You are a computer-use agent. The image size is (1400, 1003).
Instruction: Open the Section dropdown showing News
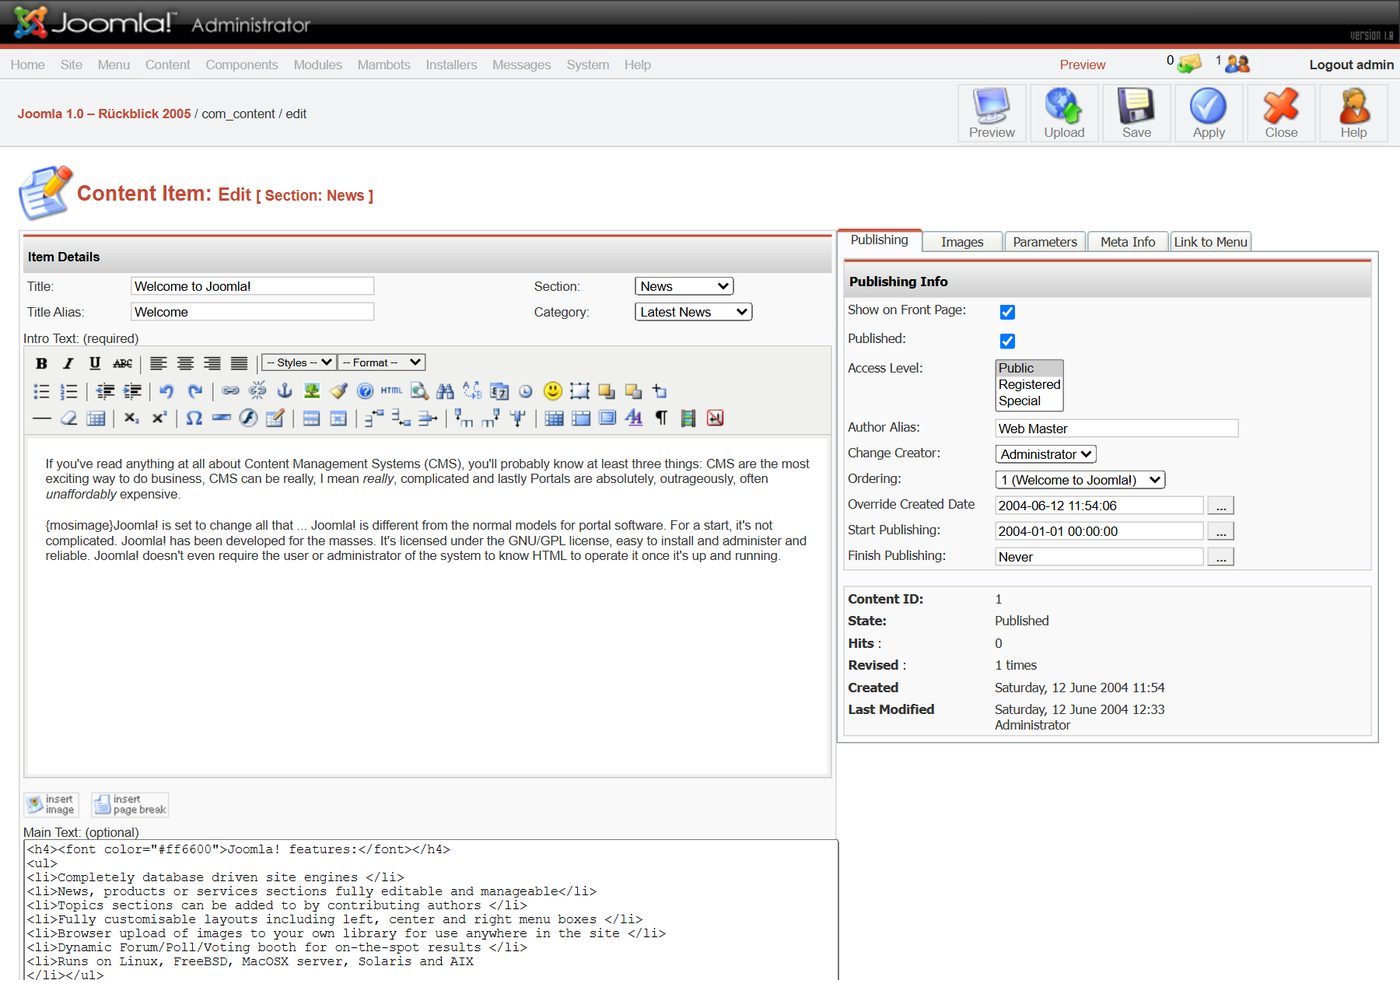684,286
